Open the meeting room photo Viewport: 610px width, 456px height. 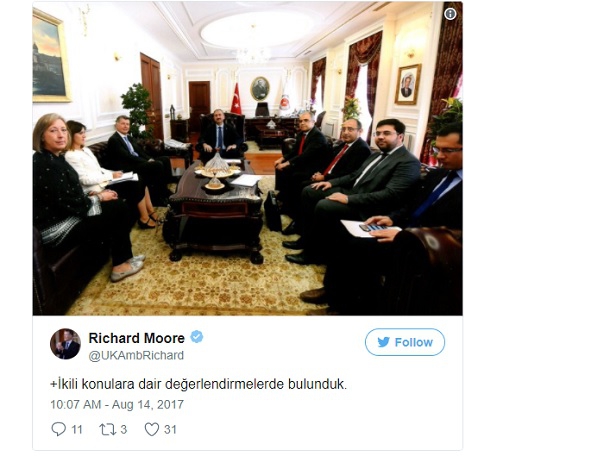(x=247, y=158)
